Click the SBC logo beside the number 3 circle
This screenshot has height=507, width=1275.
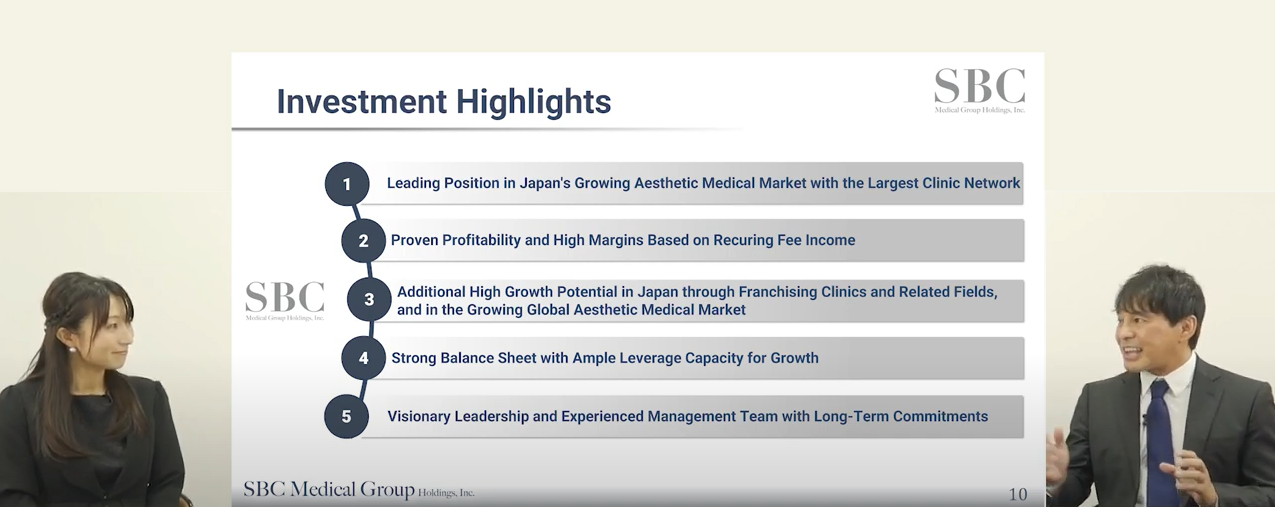(x=285, y=300)
